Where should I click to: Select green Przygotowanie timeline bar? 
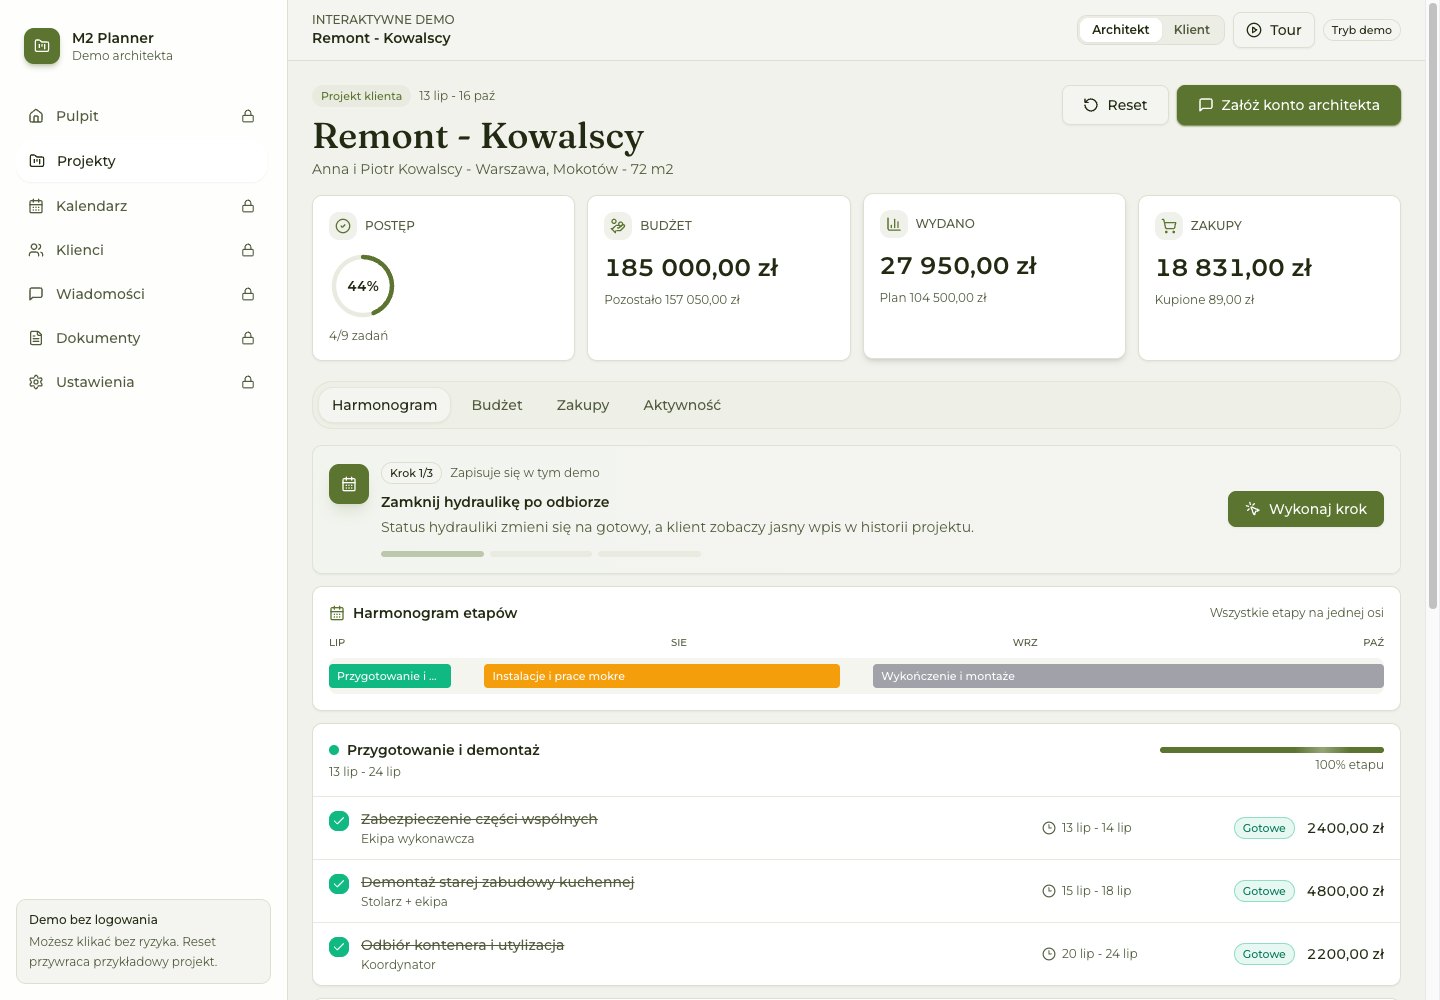tap(390, 676)
